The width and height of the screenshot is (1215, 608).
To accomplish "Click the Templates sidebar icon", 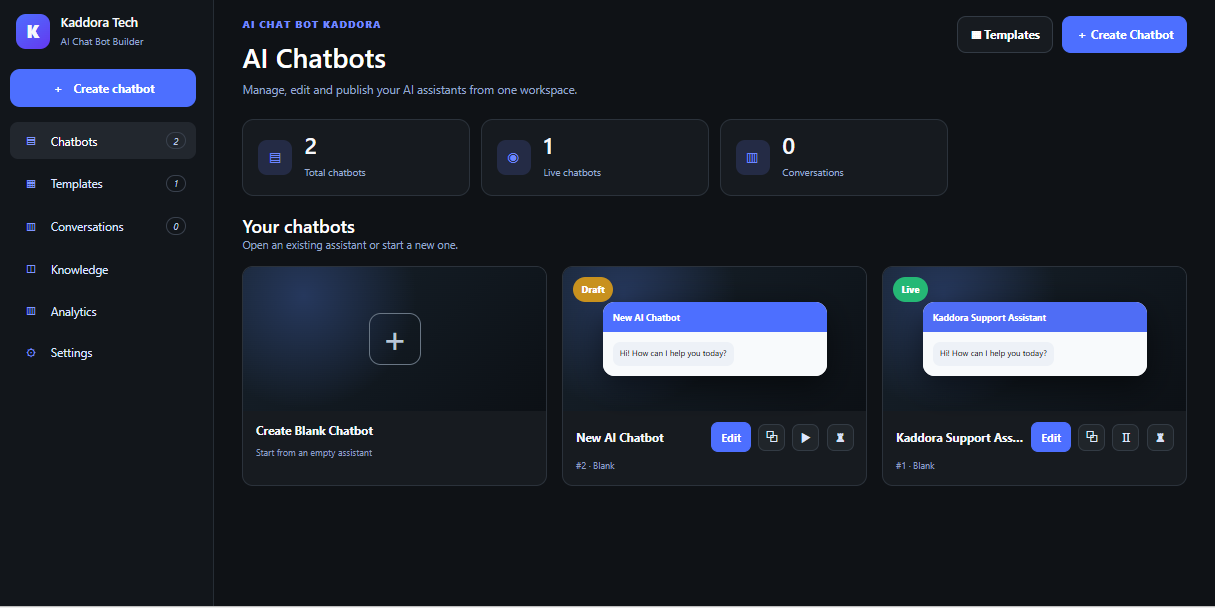I will (30, 184).
